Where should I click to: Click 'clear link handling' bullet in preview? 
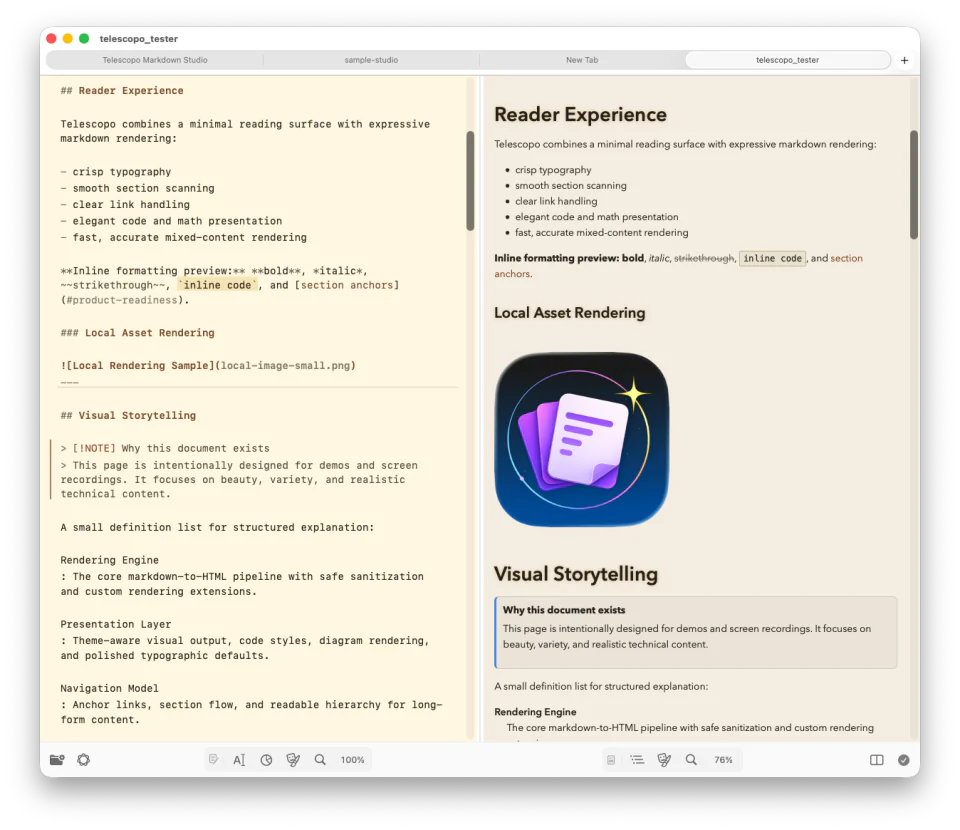(x=556, y=201)
